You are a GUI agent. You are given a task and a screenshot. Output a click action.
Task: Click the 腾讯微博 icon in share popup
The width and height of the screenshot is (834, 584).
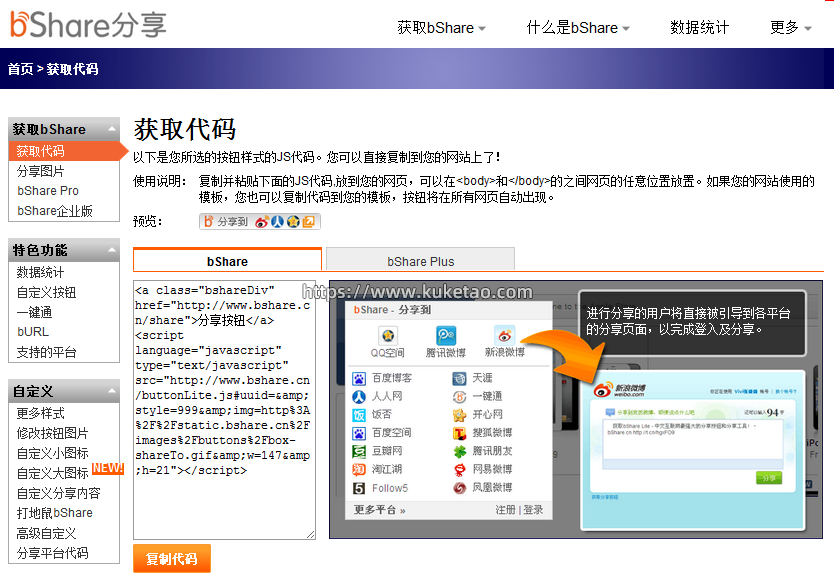tap(445, 334)
